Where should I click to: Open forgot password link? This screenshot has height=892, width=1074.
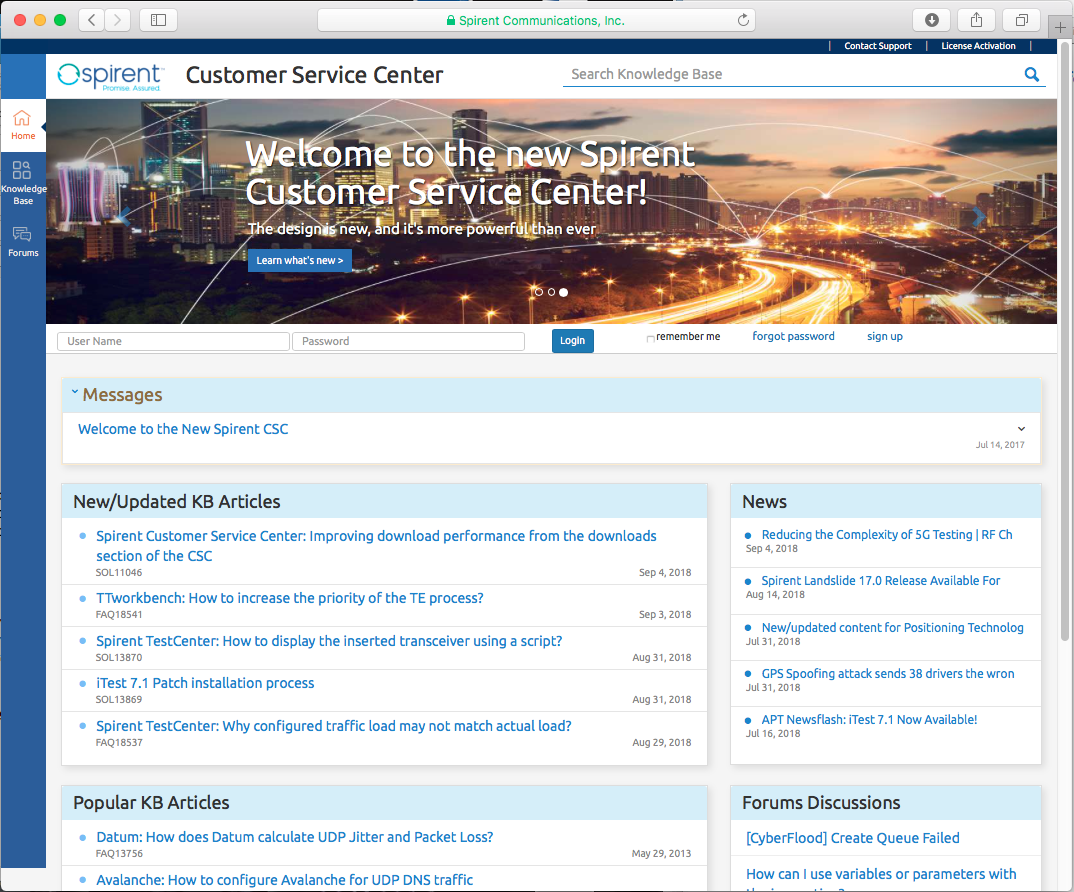tap(793, 336)
